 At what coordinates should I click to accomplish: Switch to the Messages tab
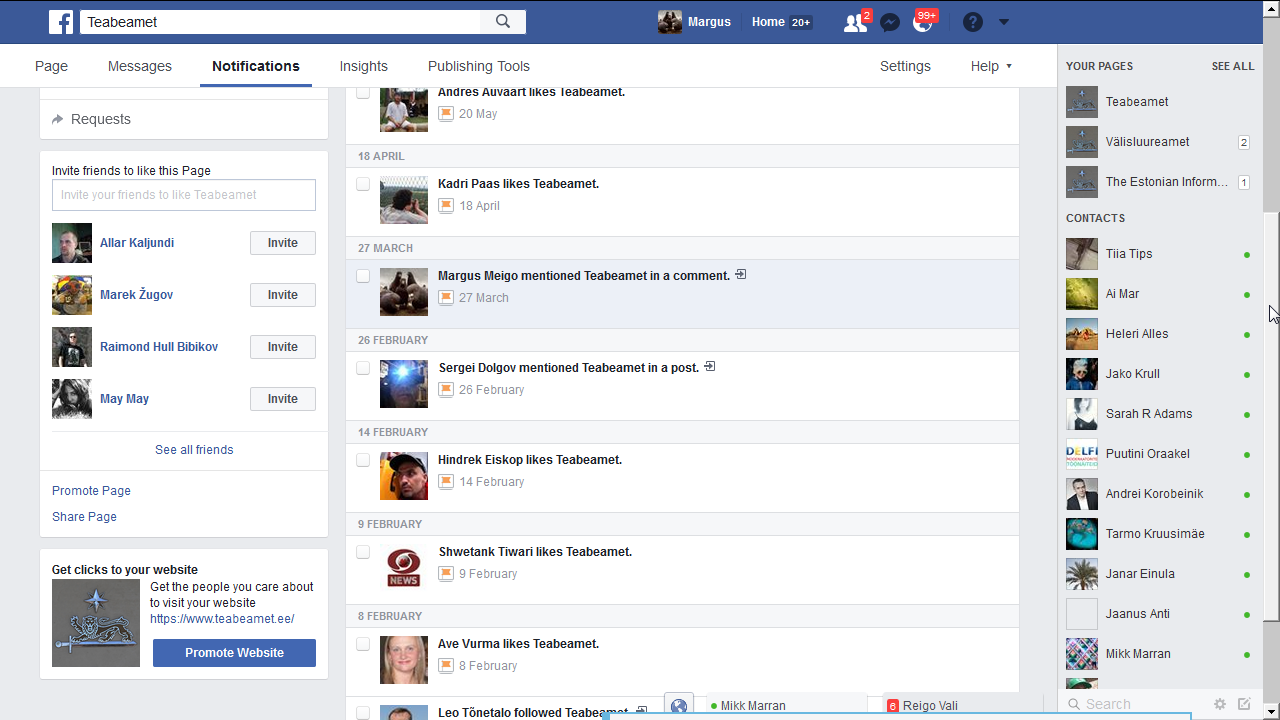click(x=140, y=66)
